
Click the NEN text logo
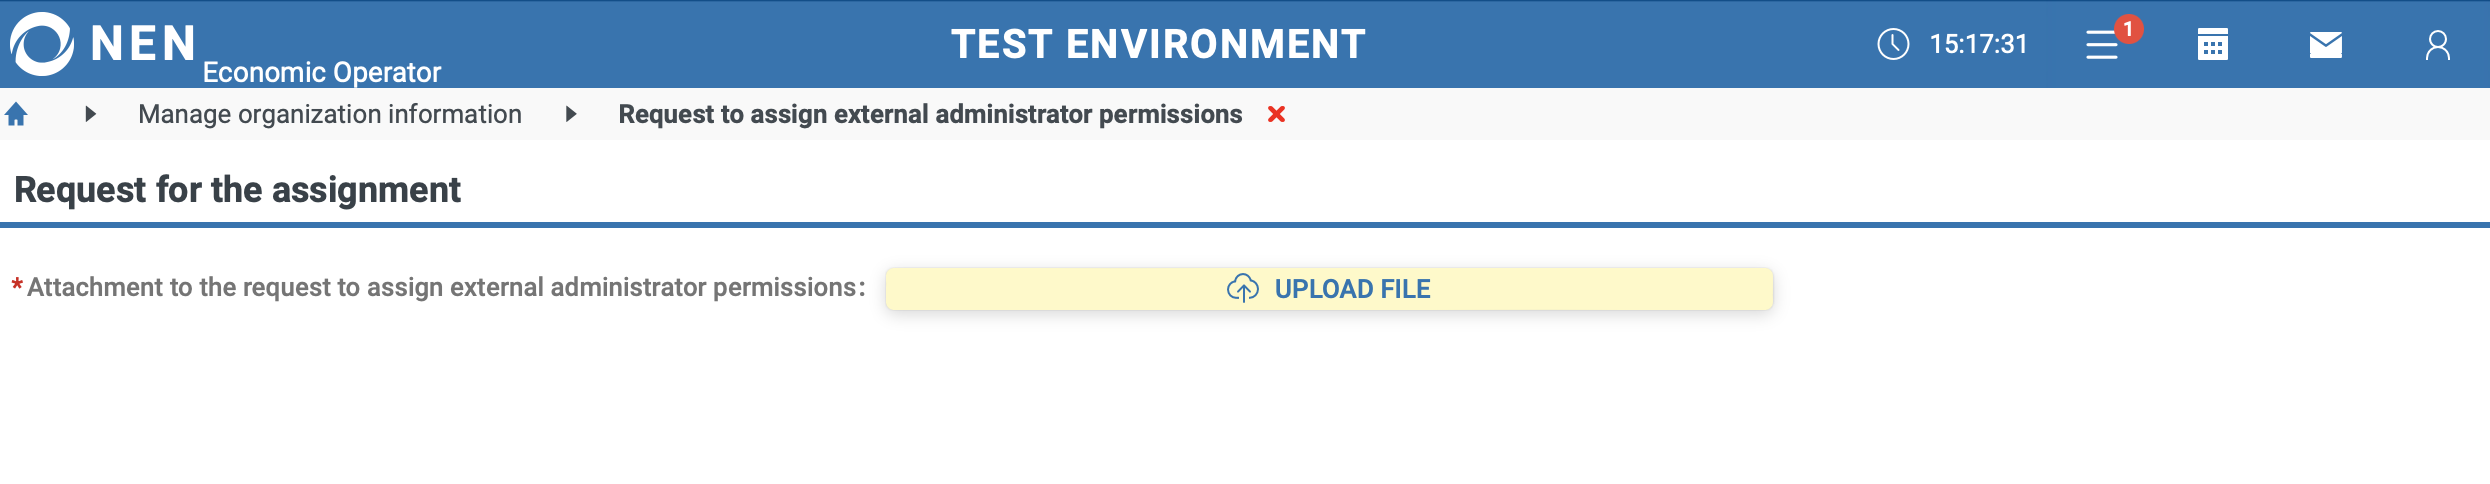[x=143, y=43]
